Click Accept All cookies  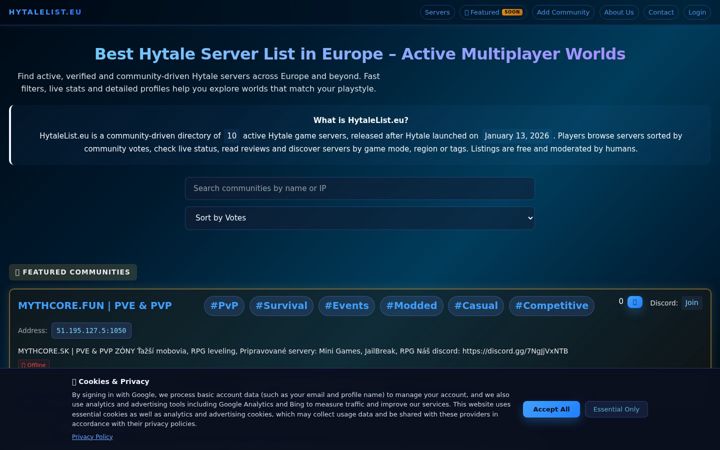[551, 409]
